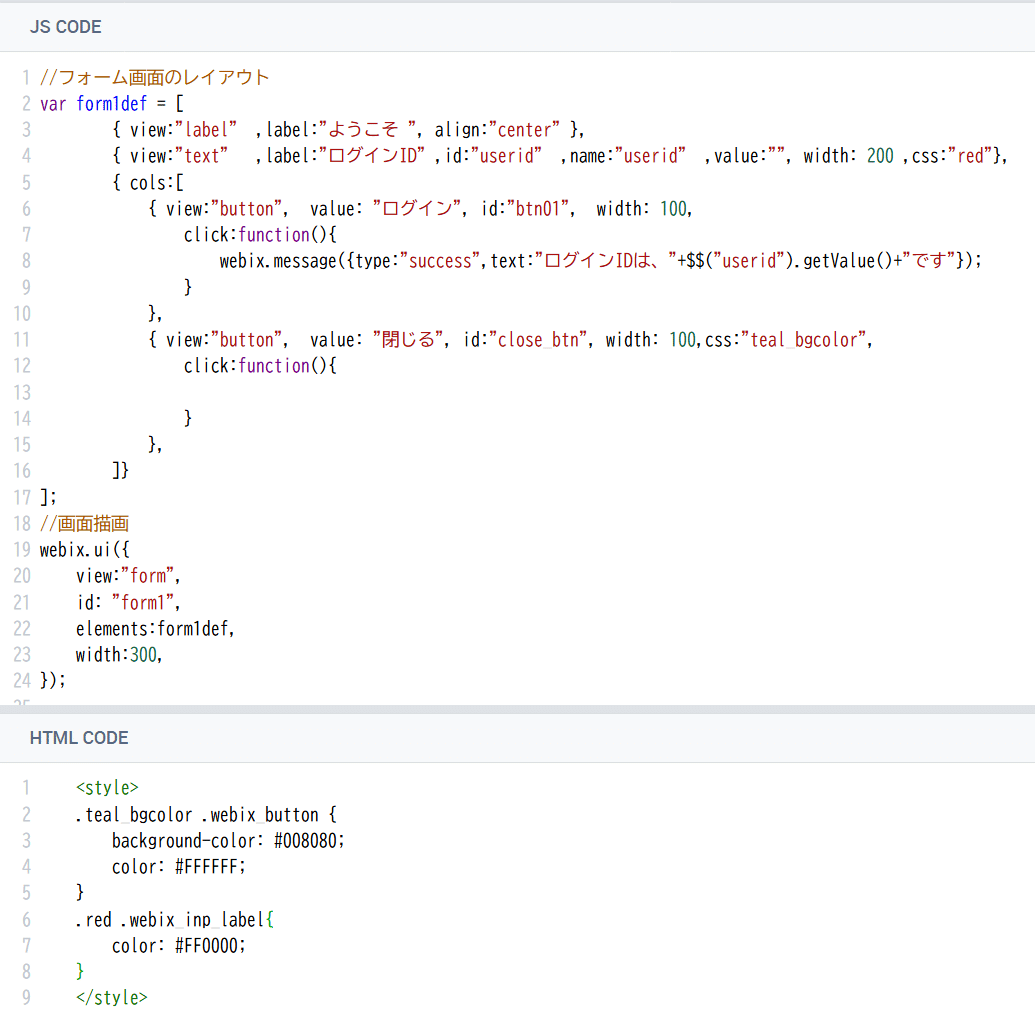This screenshot has width=1035, height=1022.
Task: Select the HTML CODE panel header
Action: point(79,738)
